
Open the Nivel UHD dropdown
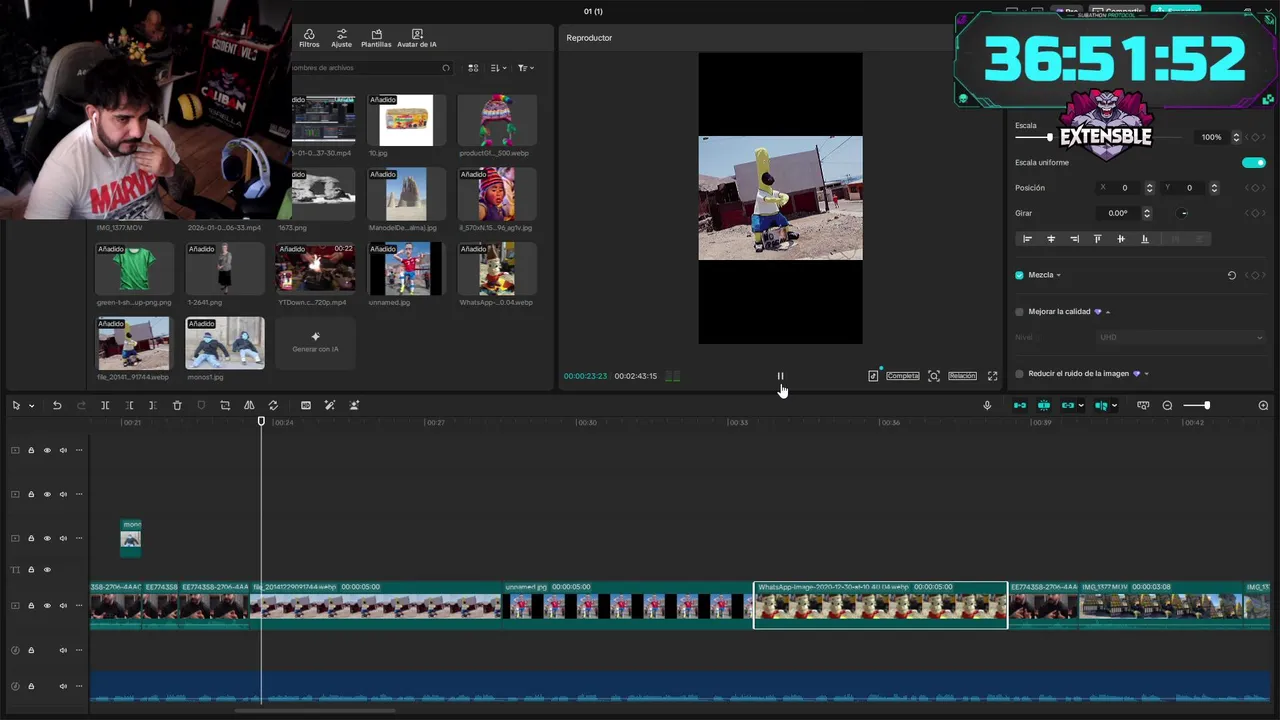tap(1181, 337)
